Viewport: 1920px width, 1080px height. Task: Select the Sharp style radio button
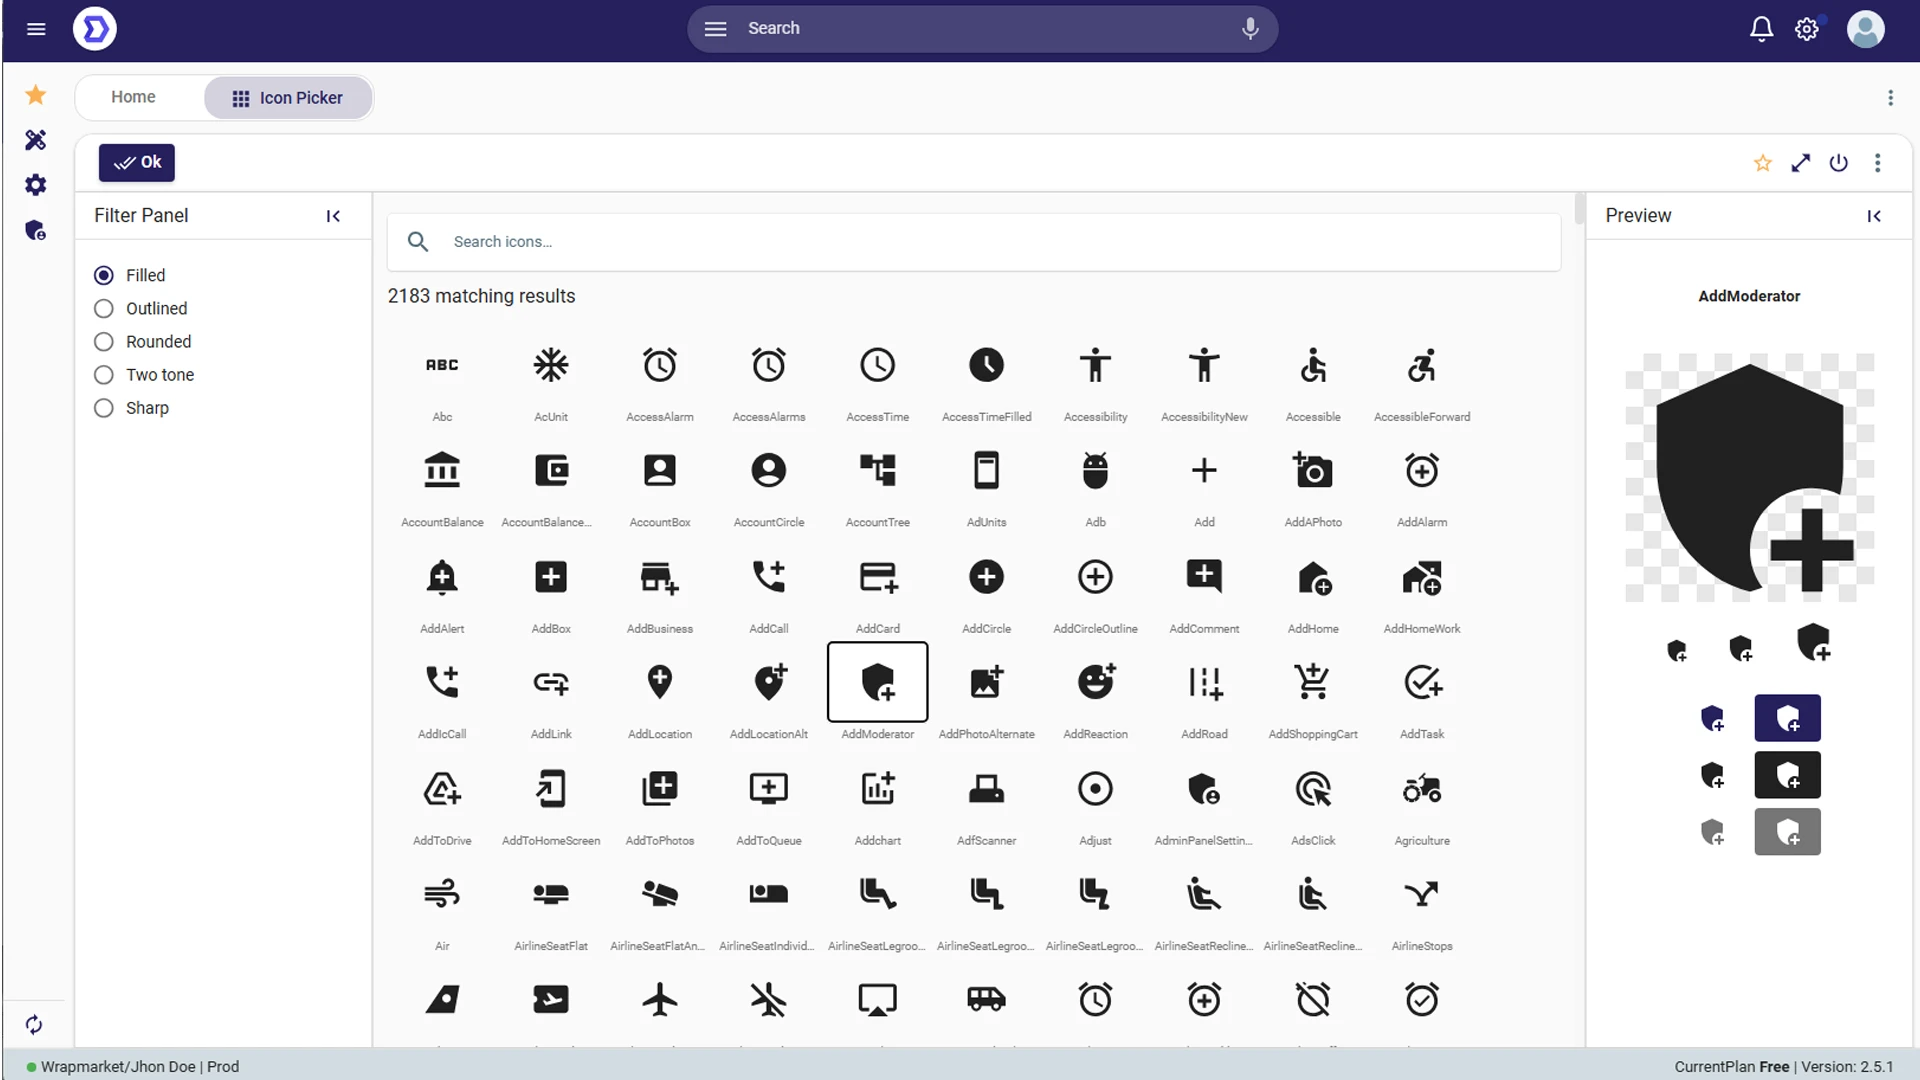pyautogui.click(x=104, y=407)
